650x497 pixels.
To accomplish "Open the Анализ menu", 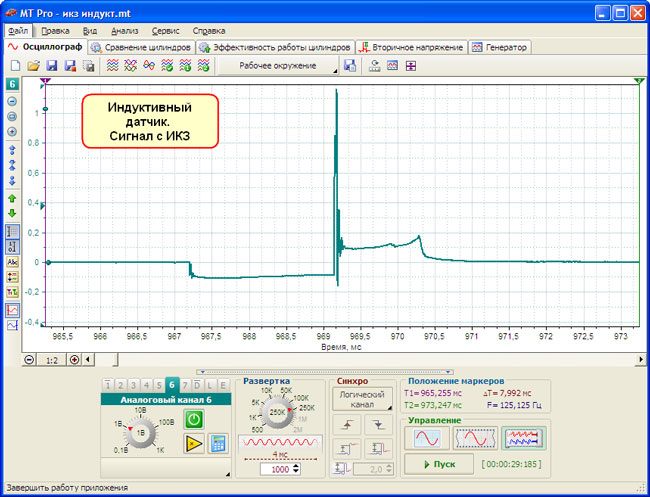I will [x=125, y=31].
